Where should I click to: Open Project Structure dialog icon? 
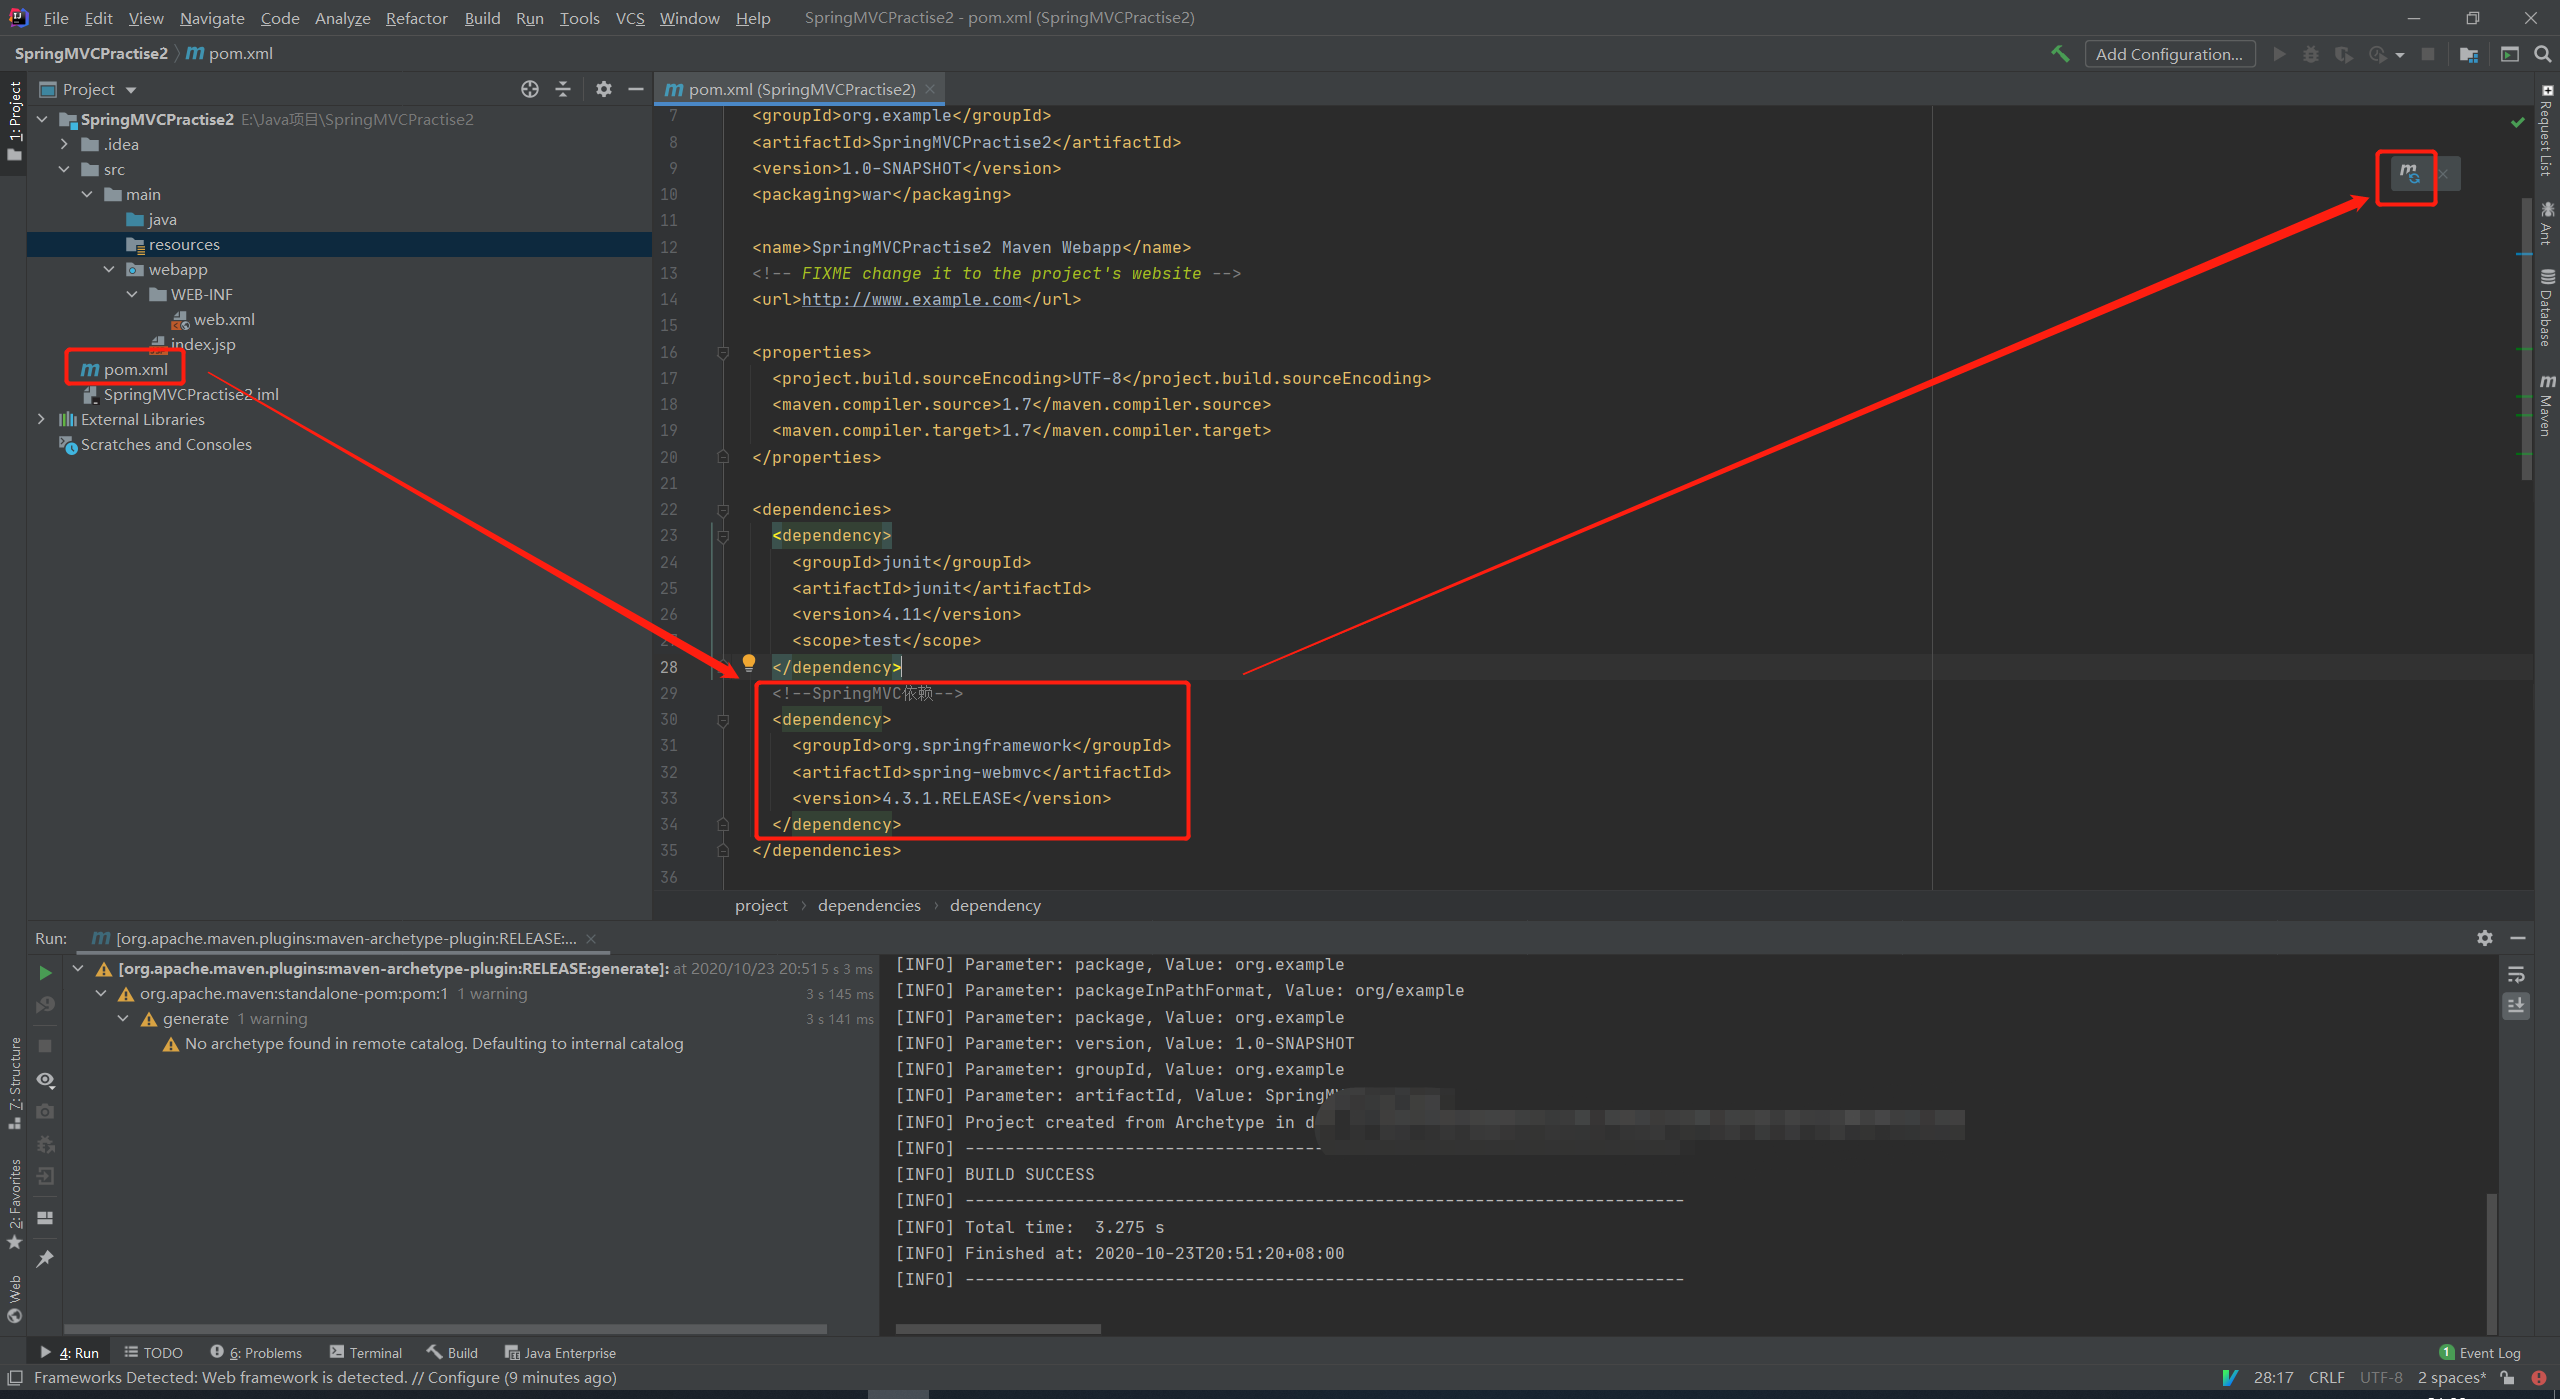[x=2468, y=54]
